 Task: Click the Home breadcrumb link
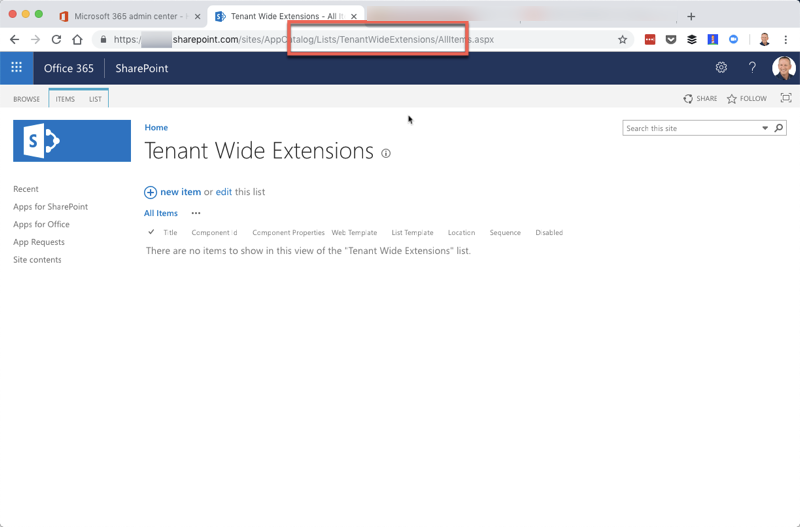coord(156,128)
